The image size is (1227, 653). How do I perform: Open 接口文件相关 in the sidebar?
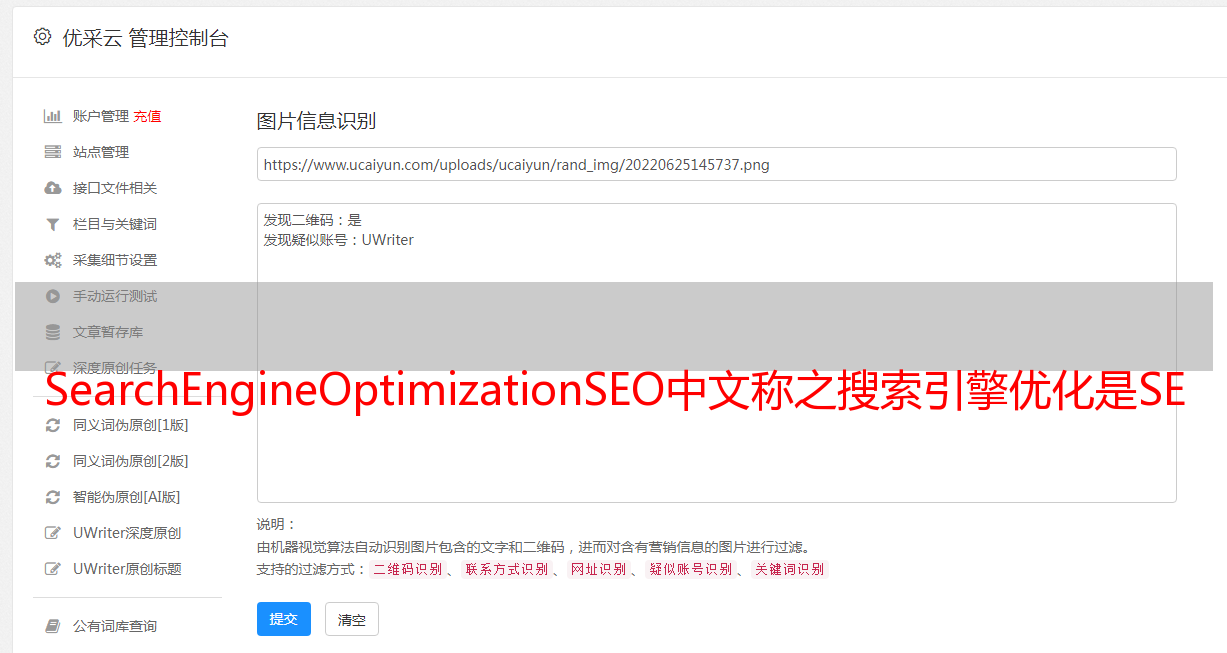click(115, 188)
